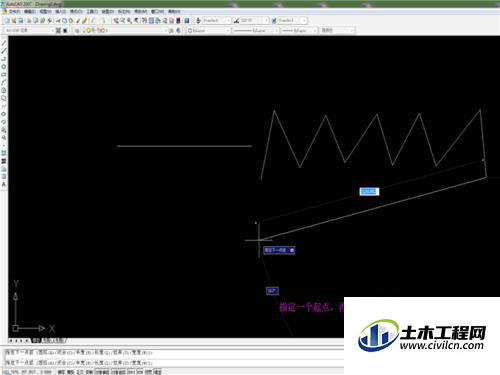The width and height of the screenshot is (500, 375).
Task: Open the lineweight ByLayer dropdown
Action: pyautogui.click(x=299, y=30)
